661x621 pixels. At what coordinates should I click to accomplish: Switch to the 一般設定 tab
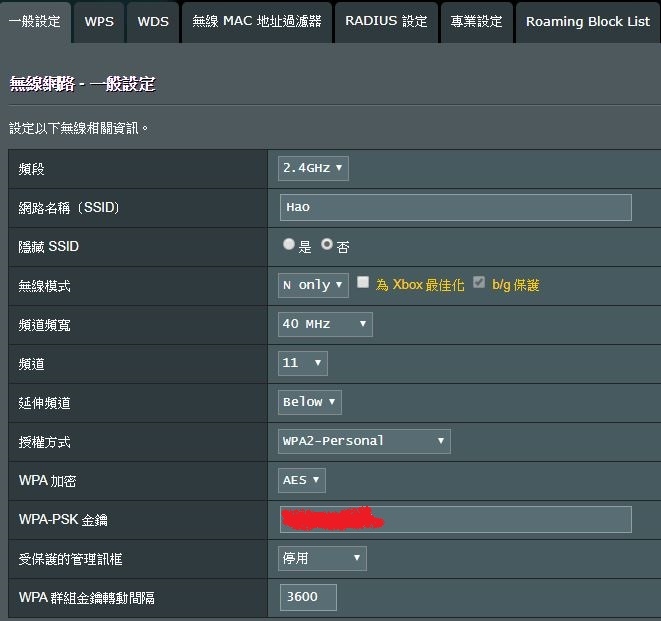[35, 22]
